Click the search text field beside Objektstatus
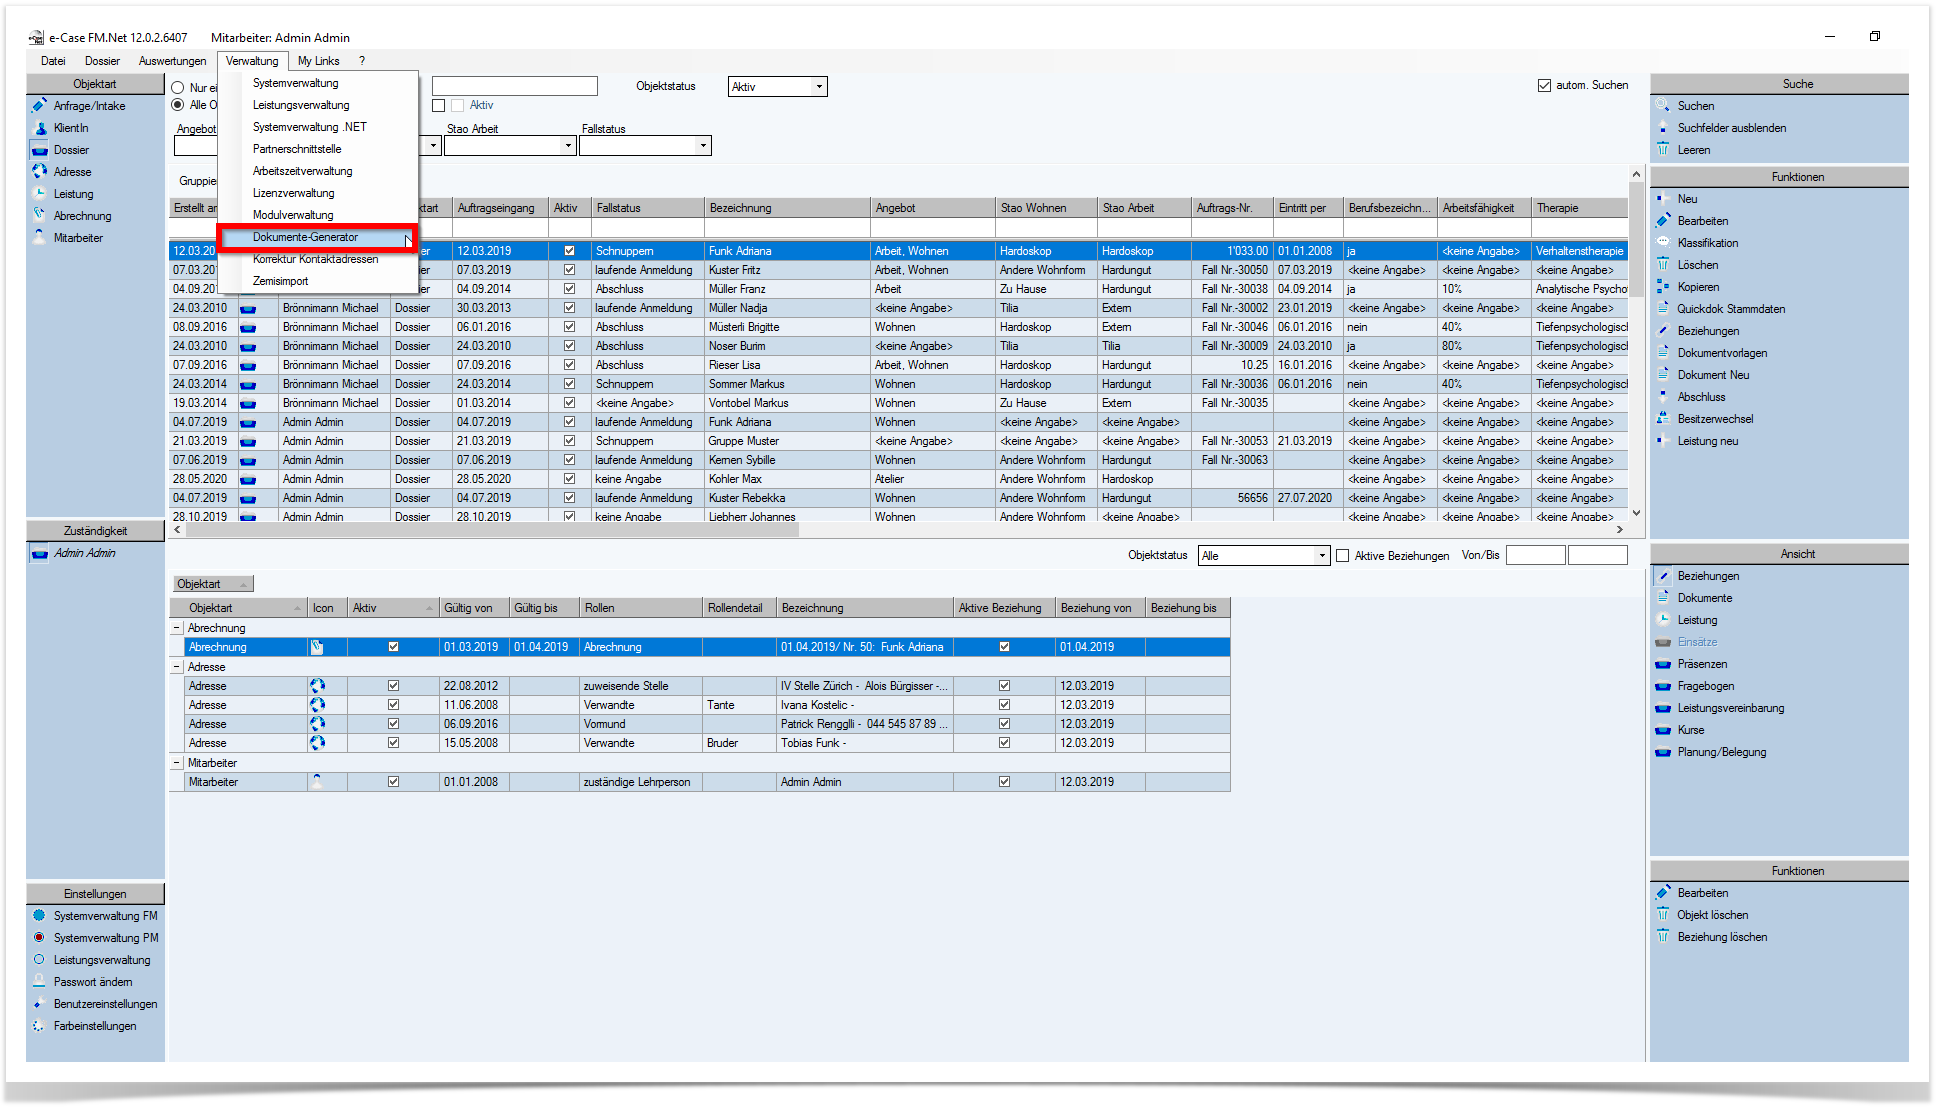The width and height of the screenshot is (1943, 1111). (x=514, y=86)
